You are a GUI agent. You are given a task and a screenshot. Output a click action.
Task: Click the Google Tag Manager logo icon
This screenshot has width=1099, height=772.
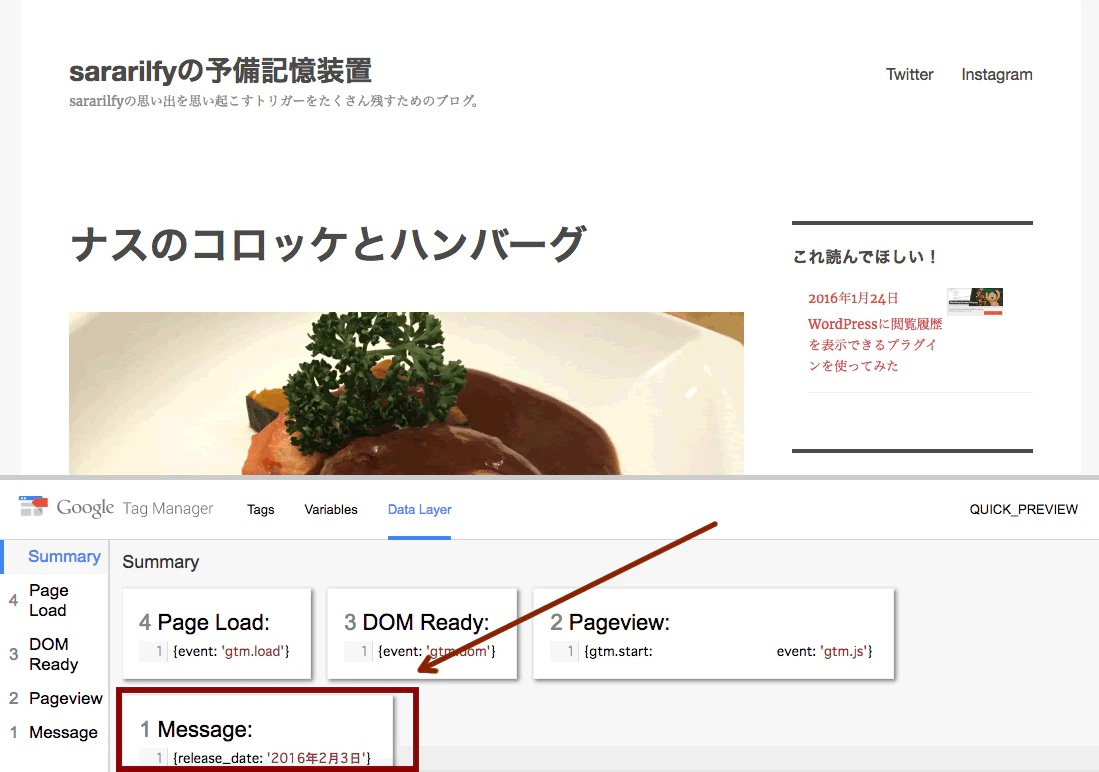coord(33,506)
